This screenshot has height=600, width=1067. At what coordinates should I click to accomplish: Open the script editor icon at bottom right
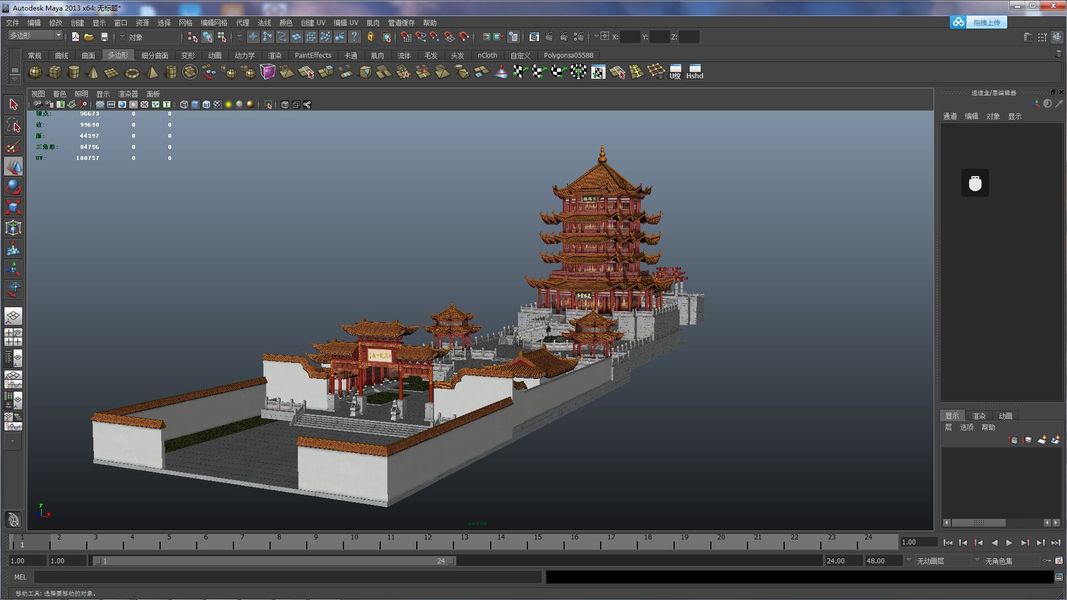click(x=1059, y=577)
